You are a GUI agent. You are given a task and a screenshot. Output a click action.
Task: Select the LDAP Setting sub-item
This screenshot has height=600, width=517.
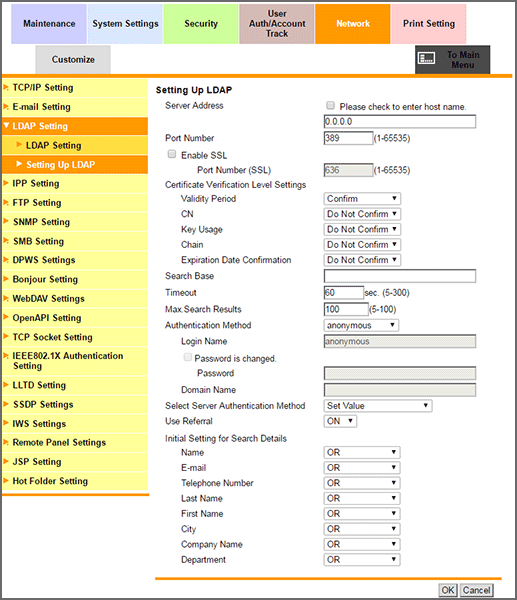point(75,145)
